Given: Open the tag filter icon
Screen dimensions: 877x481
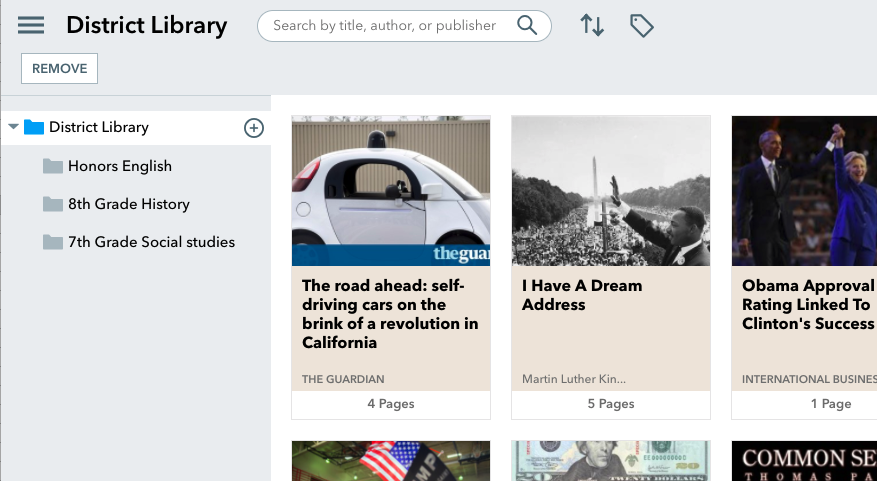Looking at the screenshot, I should [642, 26].
